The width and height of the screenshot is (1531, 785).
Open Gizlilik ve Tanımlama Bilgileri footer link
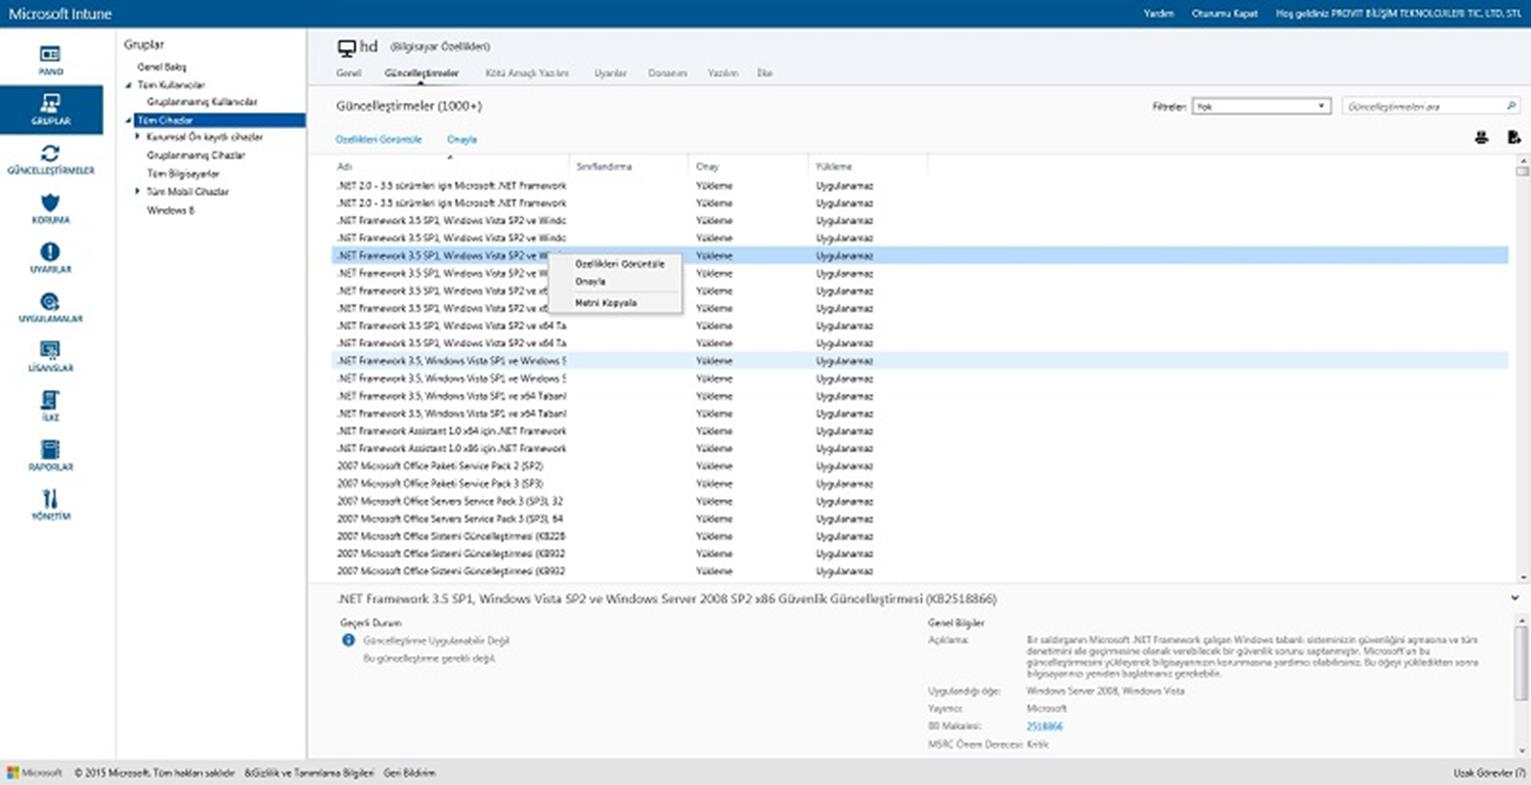(309, 773)
